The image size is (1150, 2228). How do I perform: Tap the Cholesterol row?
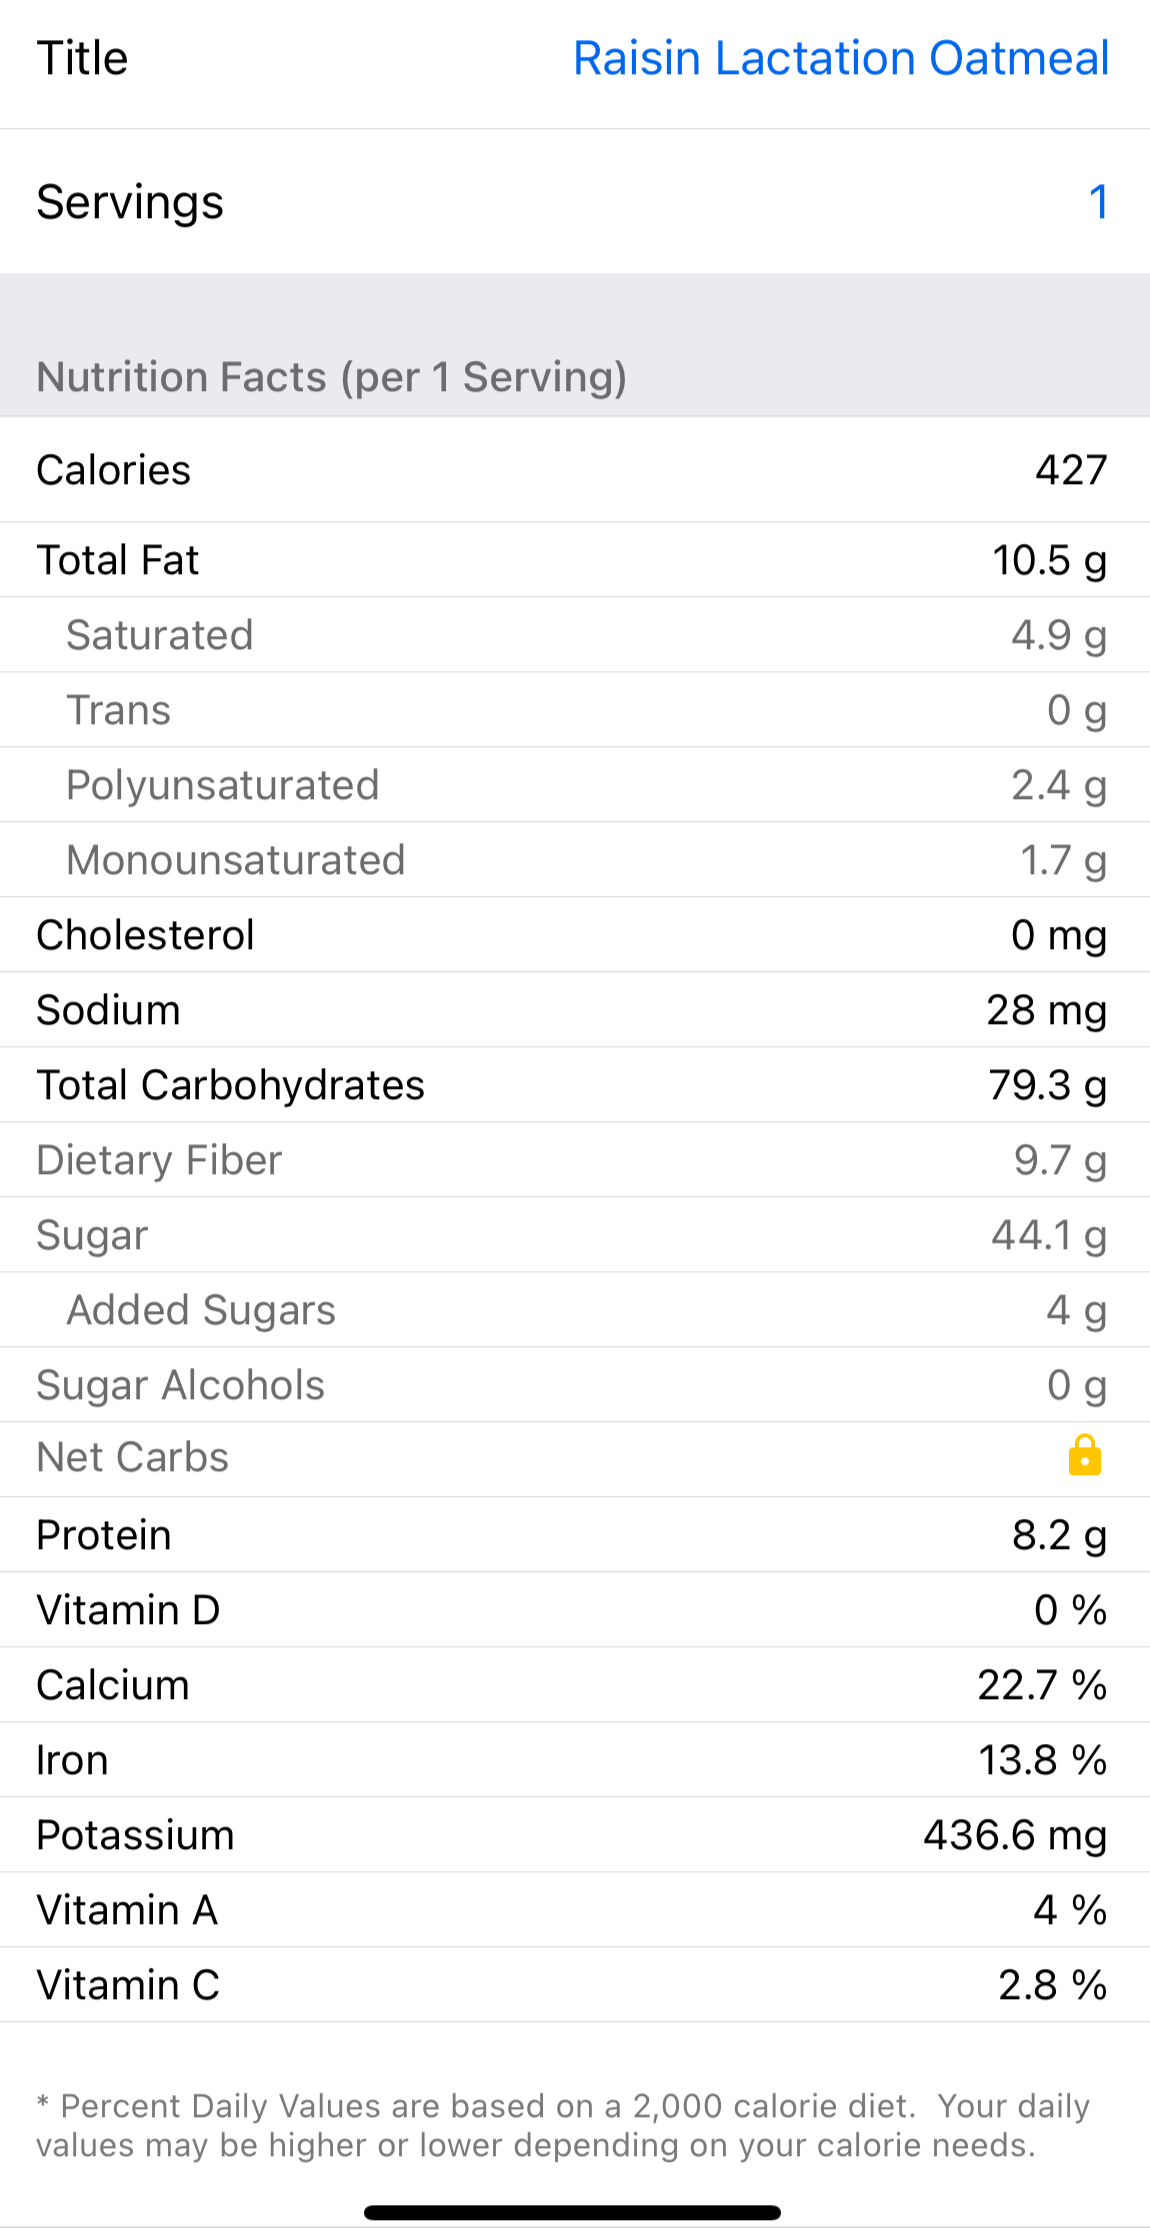pyautogui.click(x=575, y=935)
